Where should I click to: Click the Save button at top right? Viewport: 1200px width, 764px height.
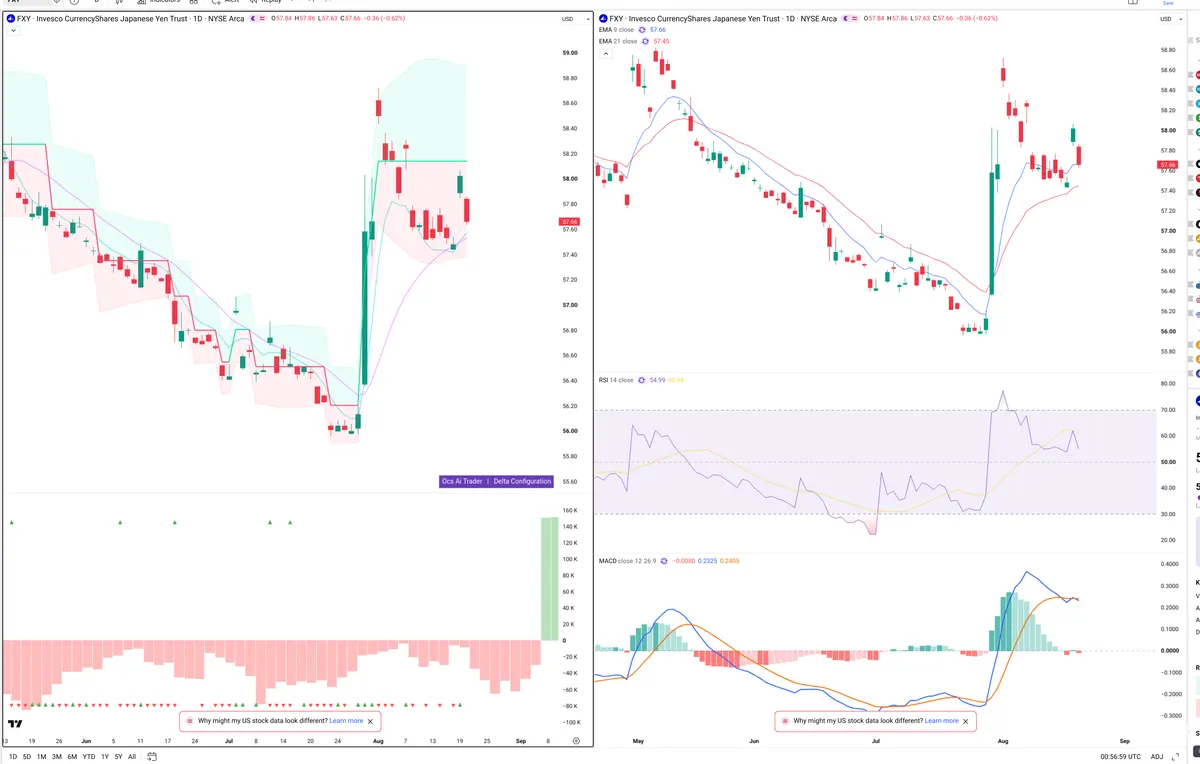pos(1167,3)
